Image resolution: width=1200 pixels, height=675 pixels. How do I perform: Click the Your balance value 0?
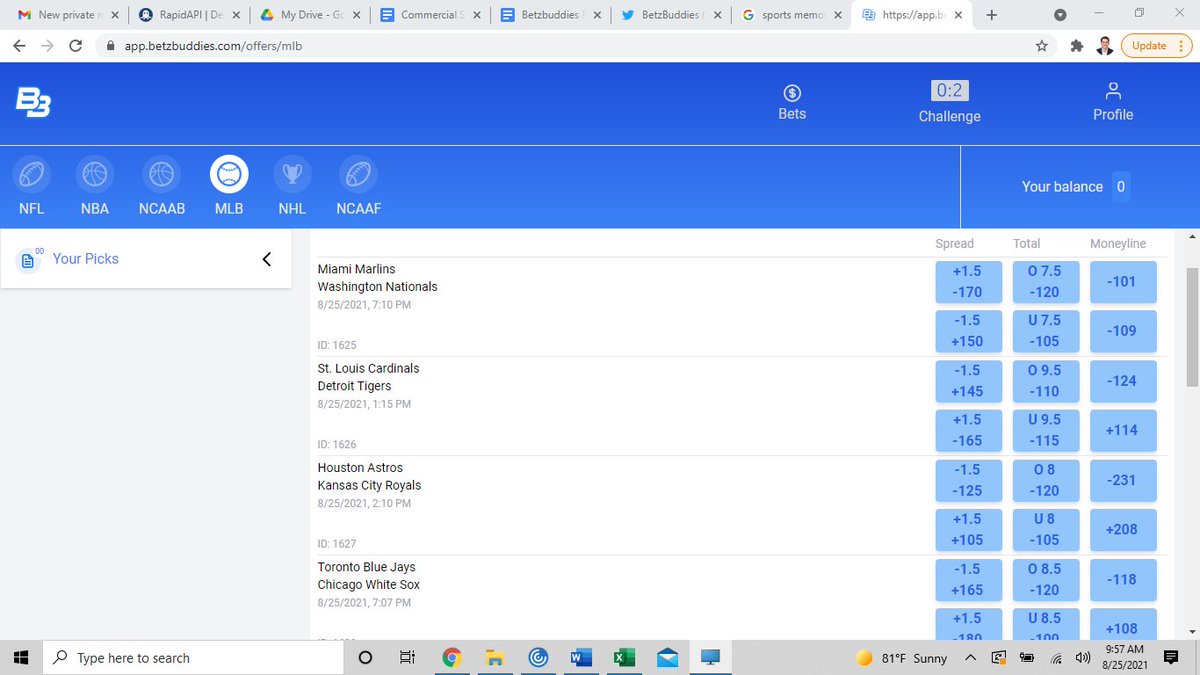pos(1121,187)
